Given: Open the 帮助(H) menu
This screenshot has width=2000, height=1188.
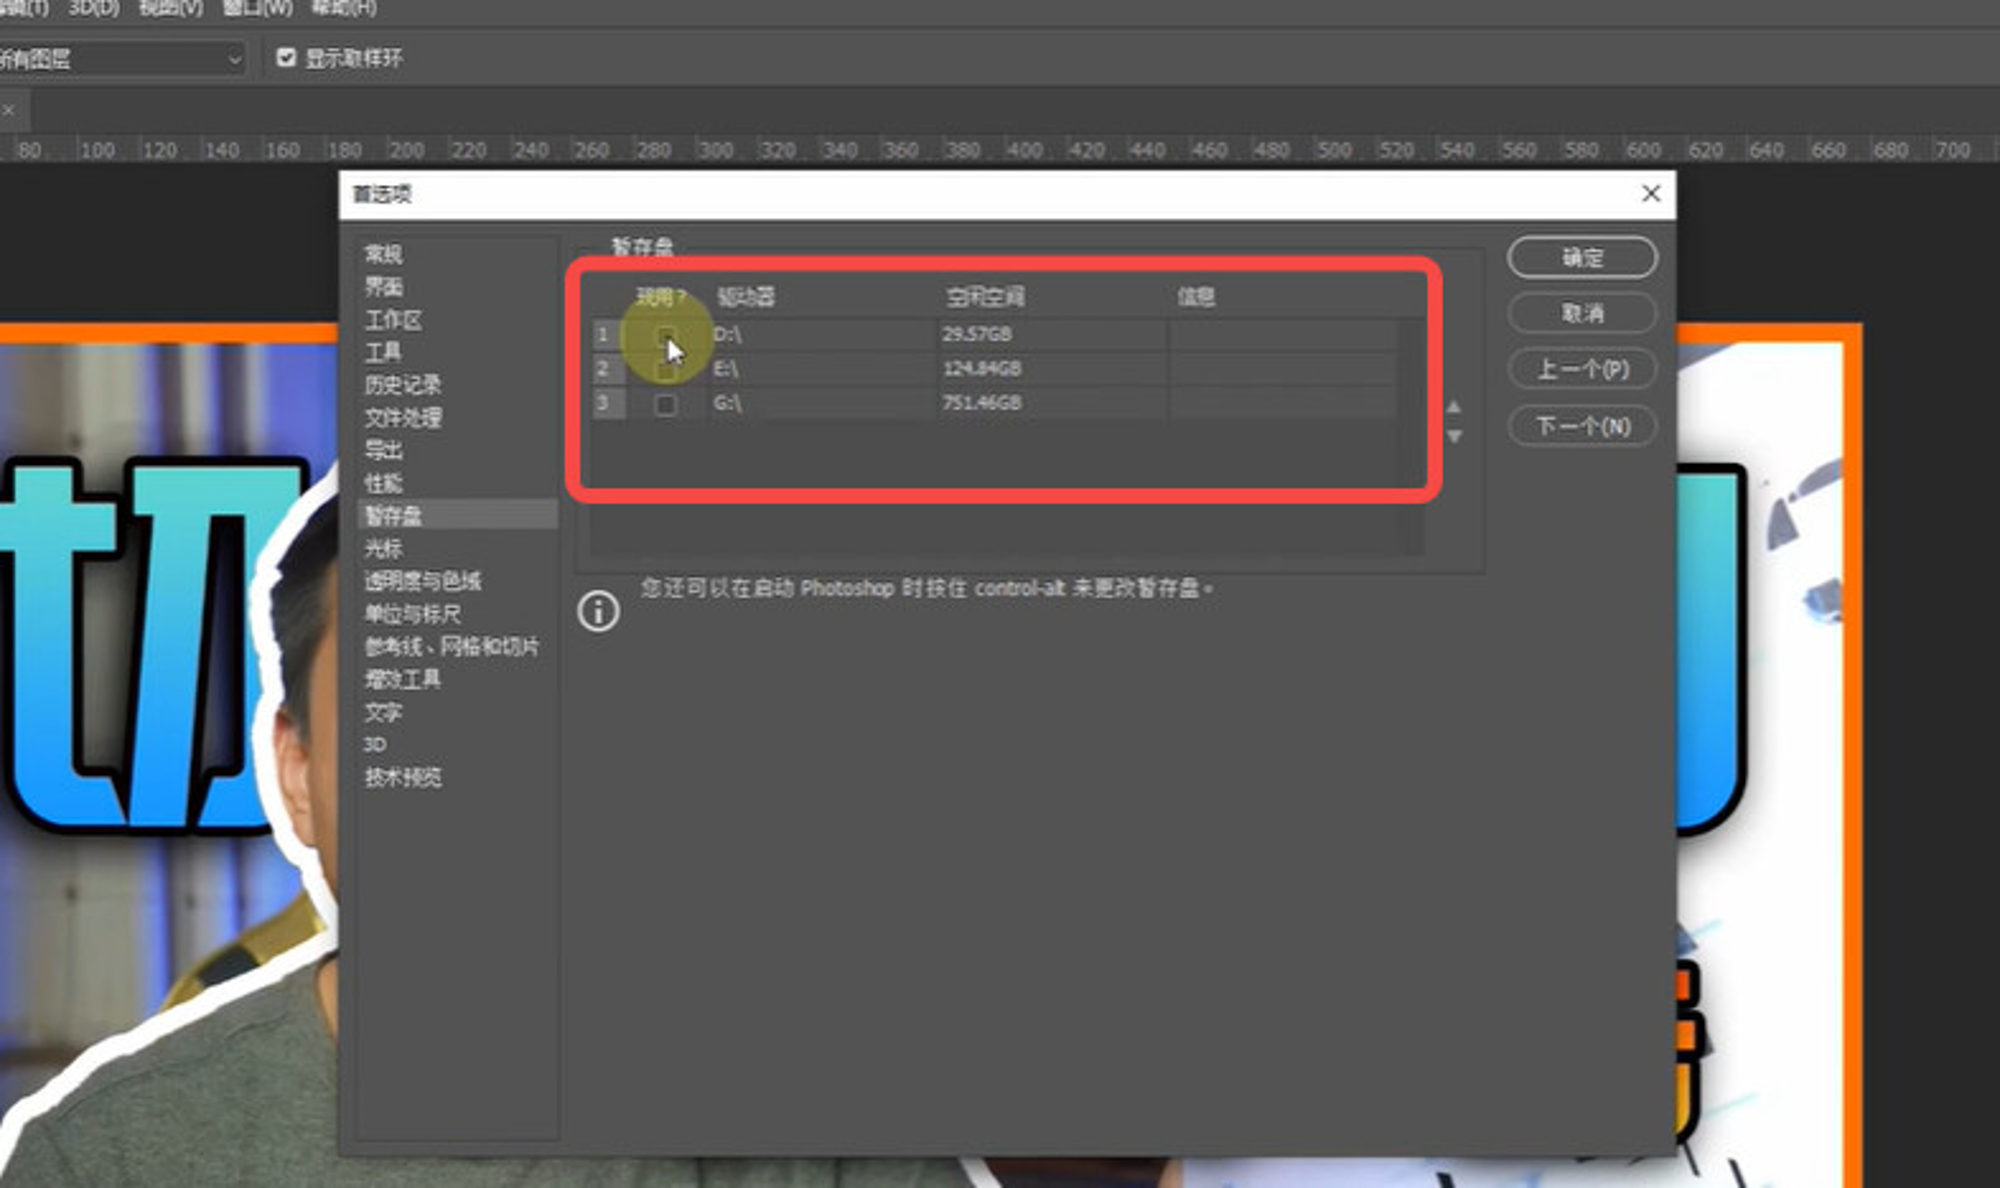Looking at the screenshot, I should tap(344, 8).
